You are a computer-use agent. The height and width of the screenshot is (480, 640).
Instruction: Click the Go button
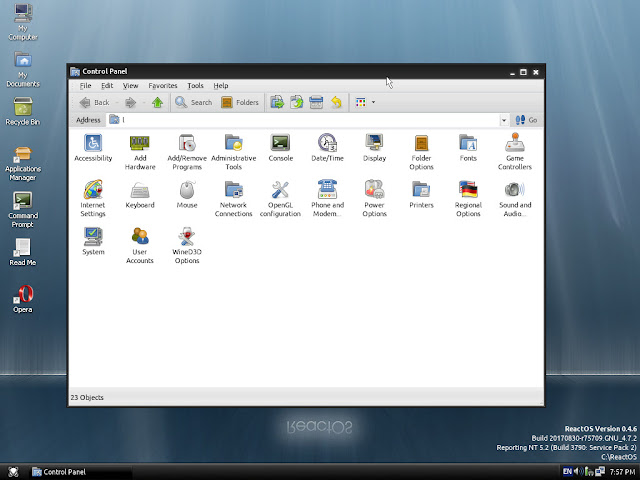[x=527, y=120]
